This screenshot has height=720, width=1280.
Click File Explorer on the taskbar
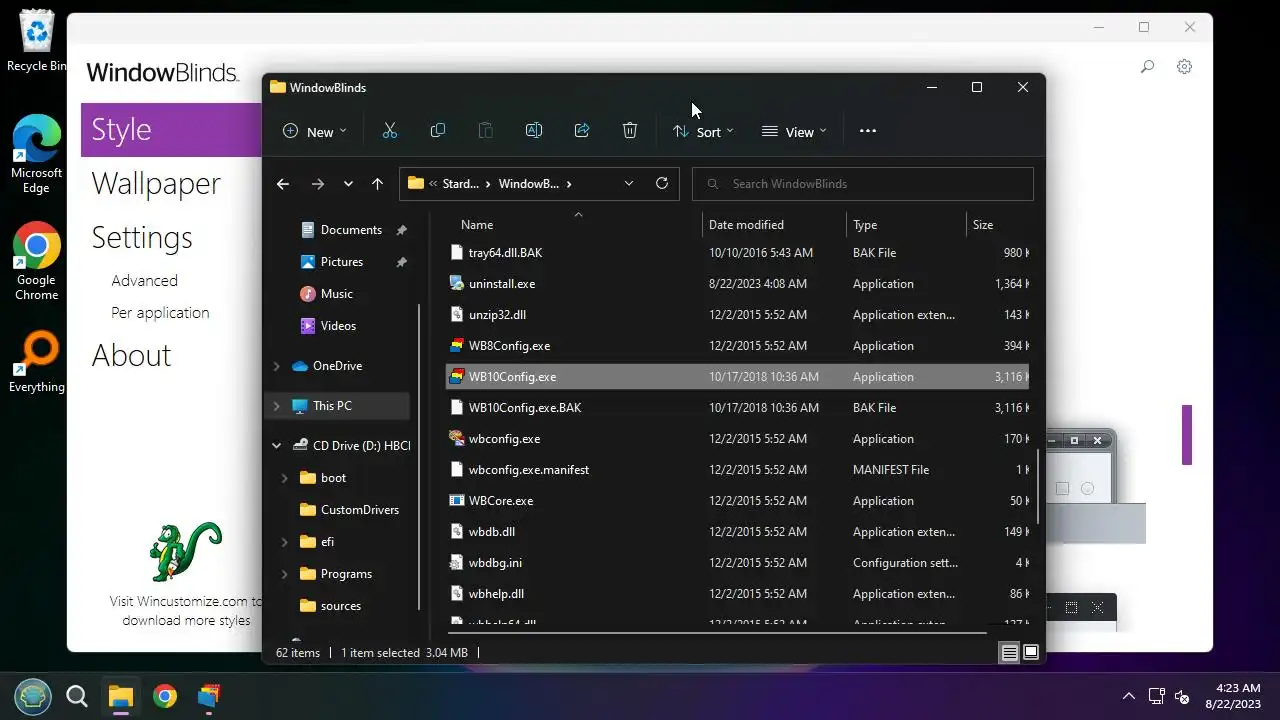121,696
